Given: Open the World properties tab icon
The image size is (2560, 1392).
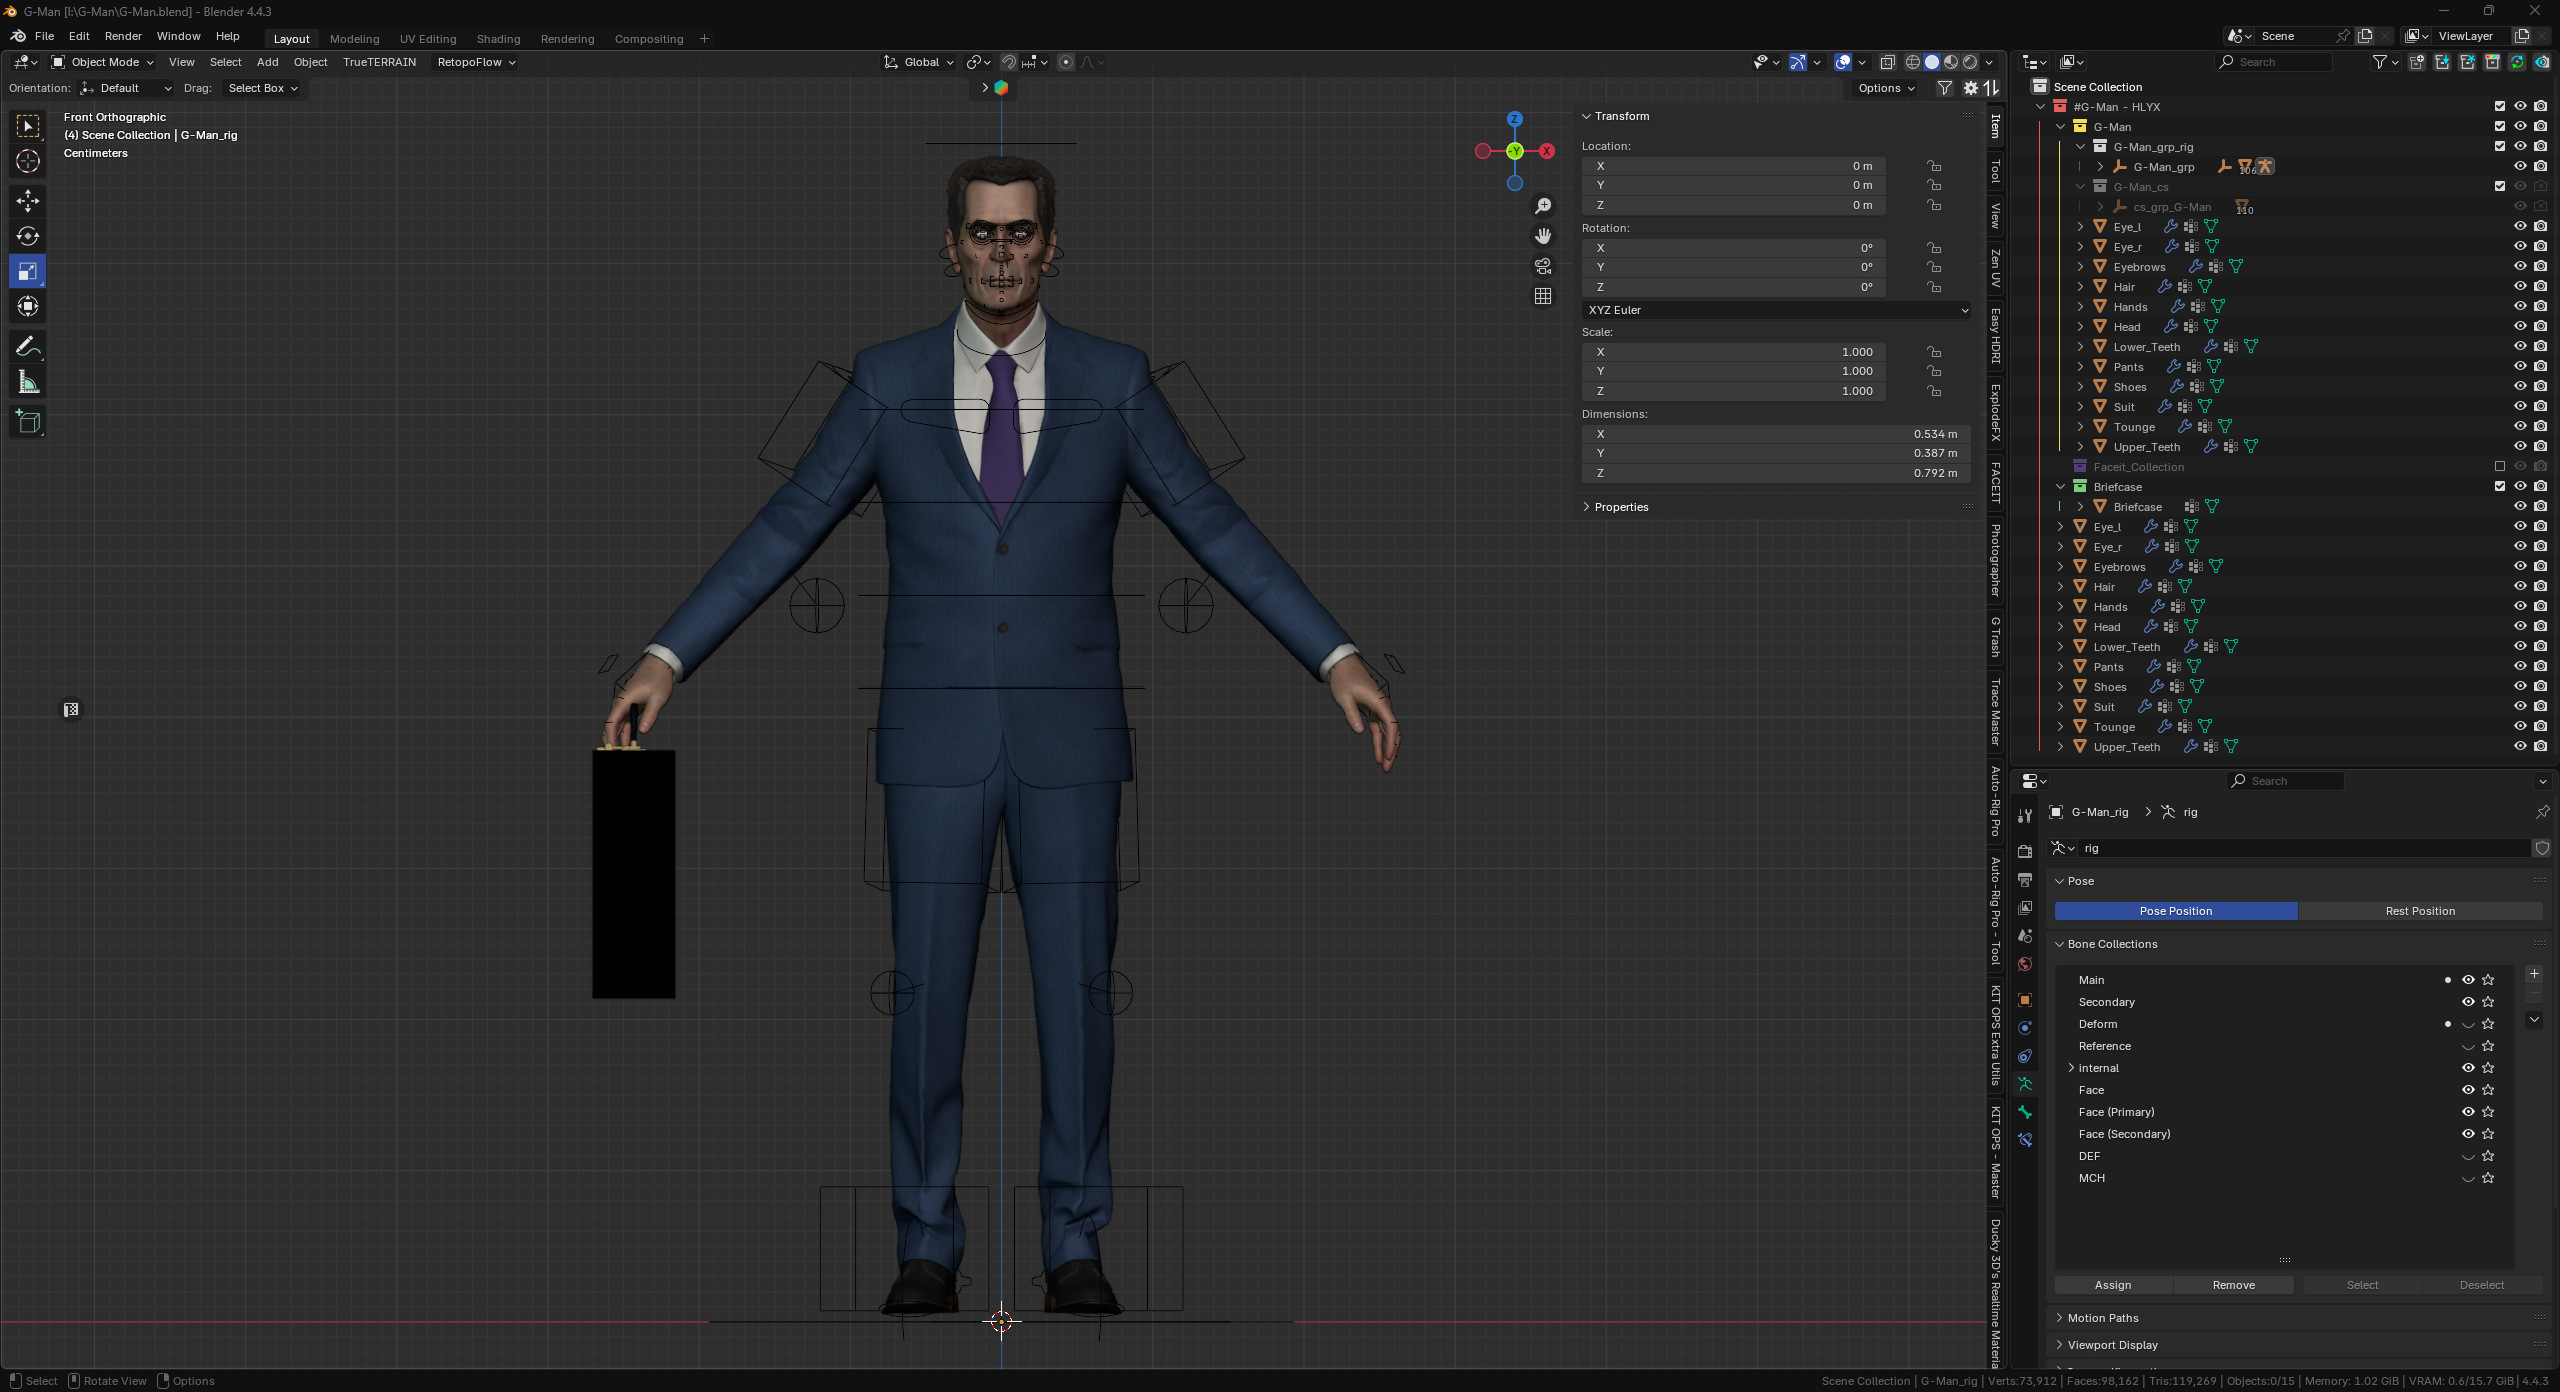Looking at the screenshot, I should point(2025,964).
